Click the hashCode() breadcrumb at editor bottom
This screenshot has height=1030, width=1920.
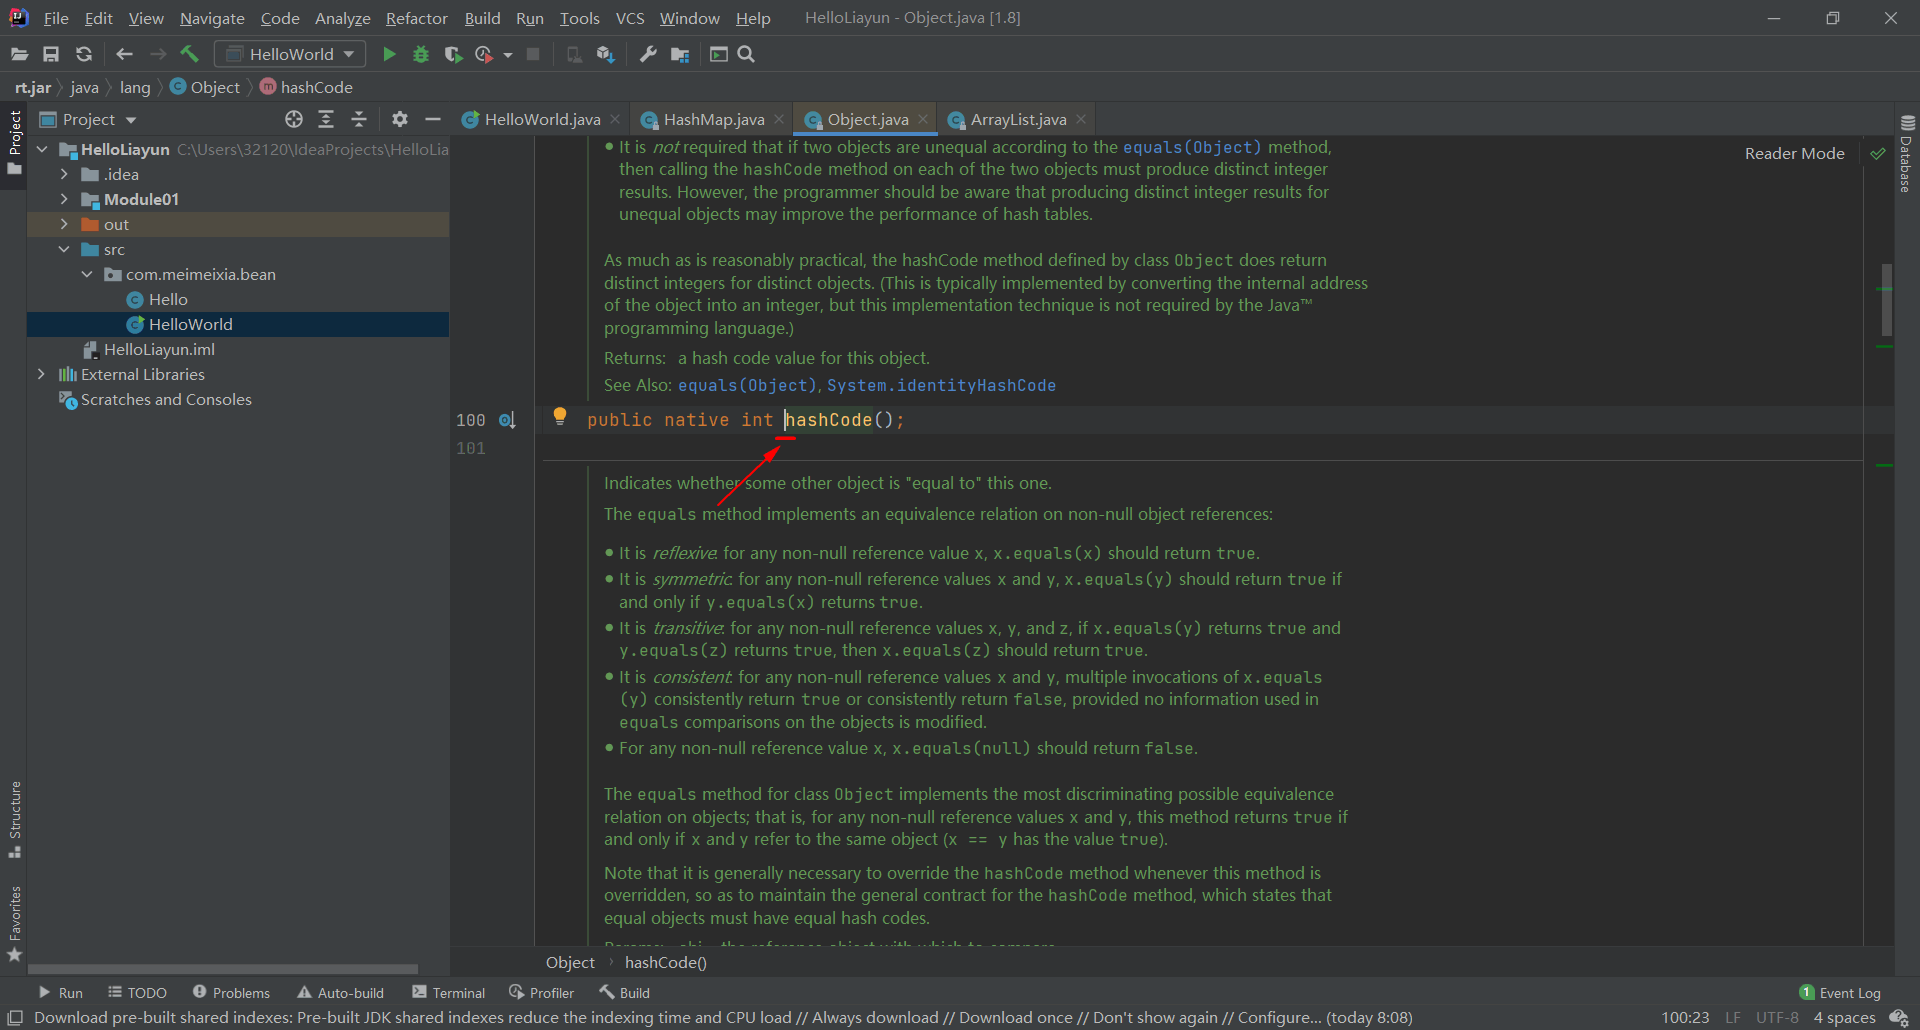pyautogui.click(x=665, y=962)
